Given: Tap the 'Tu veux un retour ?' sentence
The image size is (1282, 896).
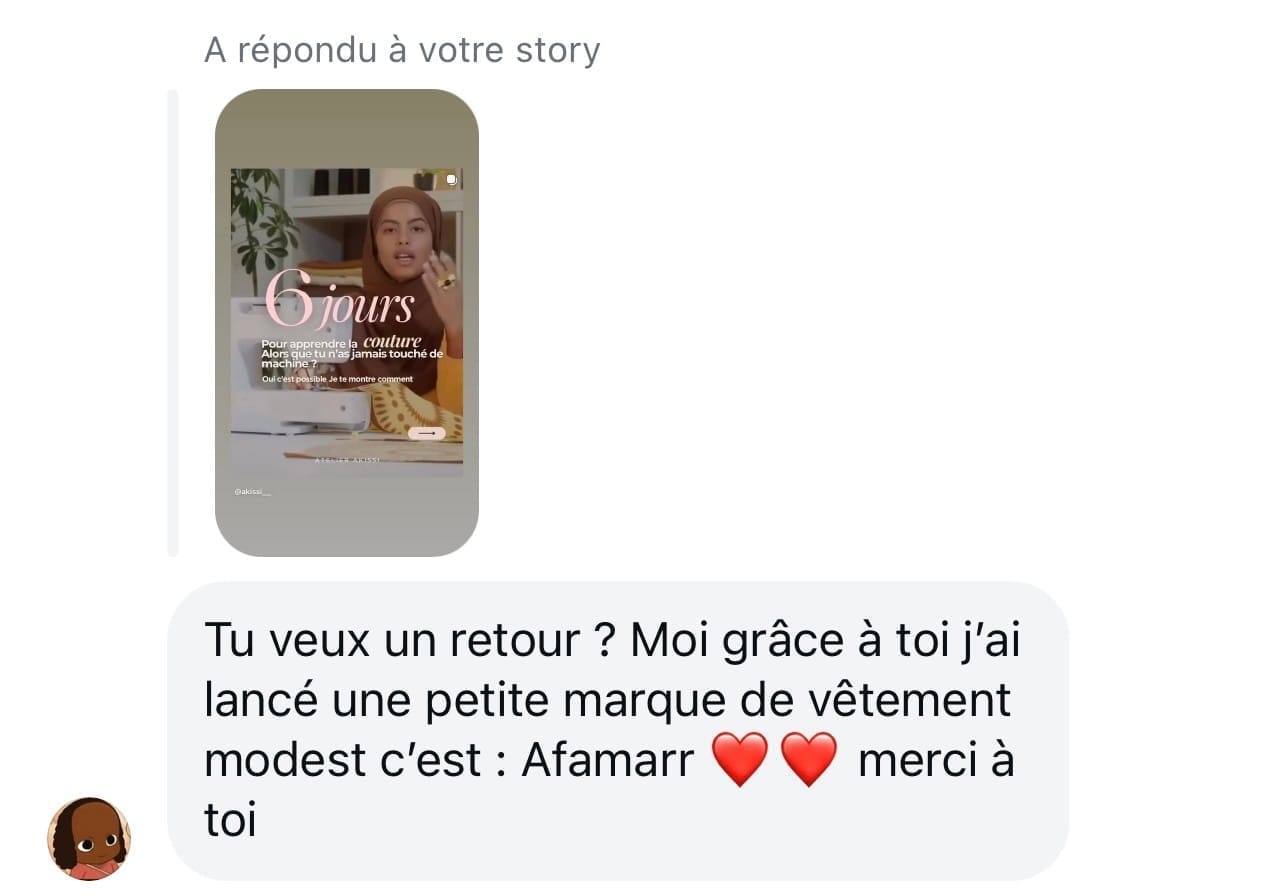Looking at the screenshot, I should coord(408,640).
